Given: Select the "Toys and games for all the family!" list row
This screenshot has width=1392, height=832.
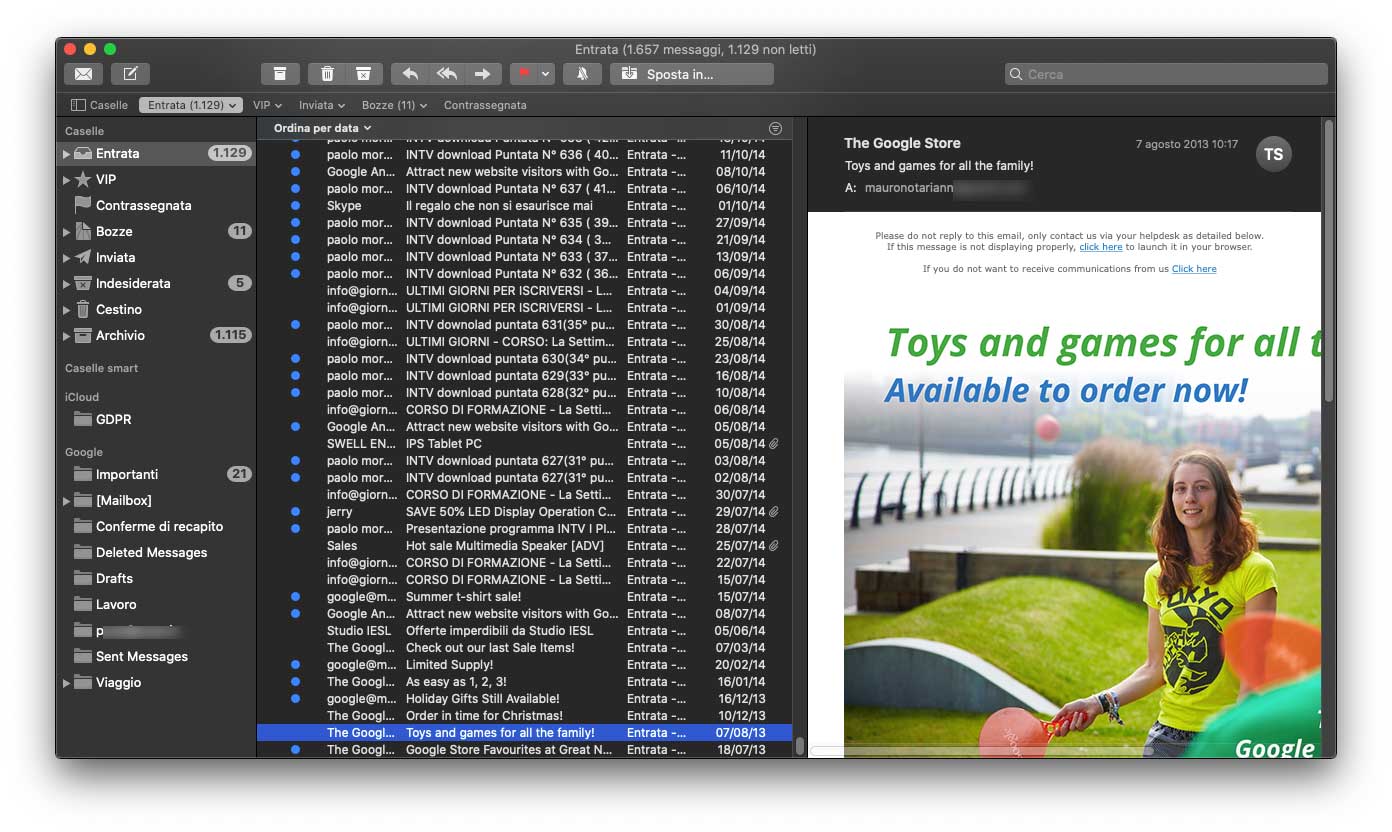Looking at the screenshot, I should click(x=525, y=733).
